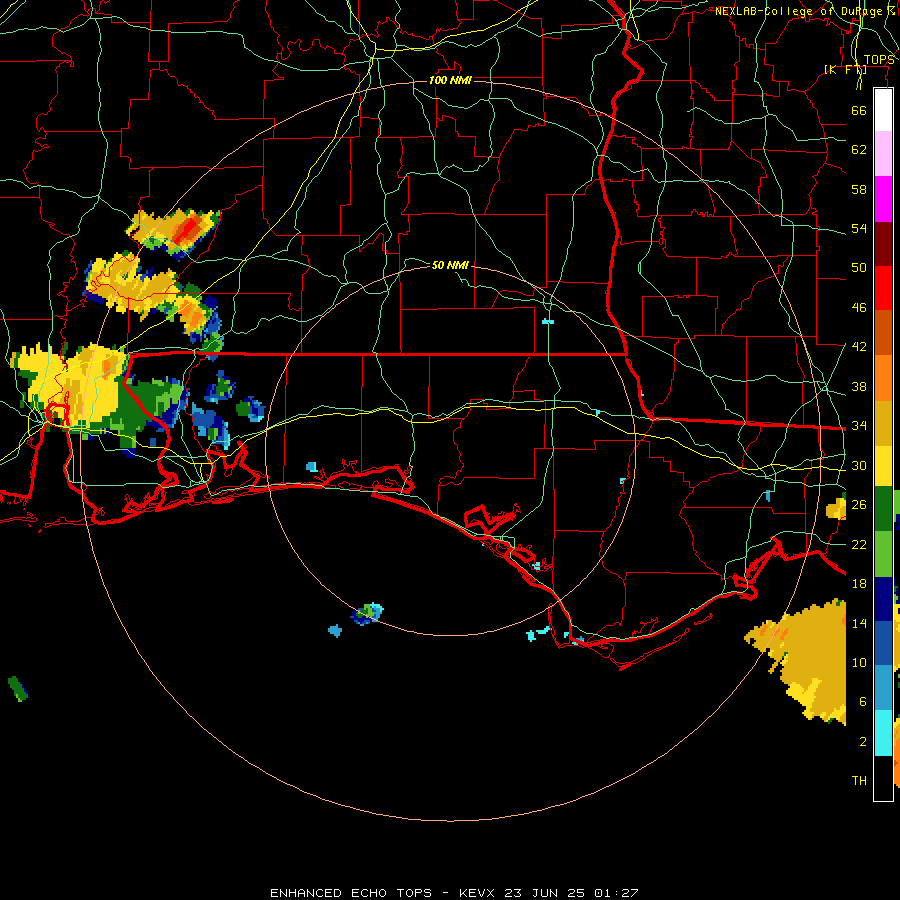Pick the dark maroon legend swatch
The height and width of the screenshot is (900, 900).
coord(883,244)
